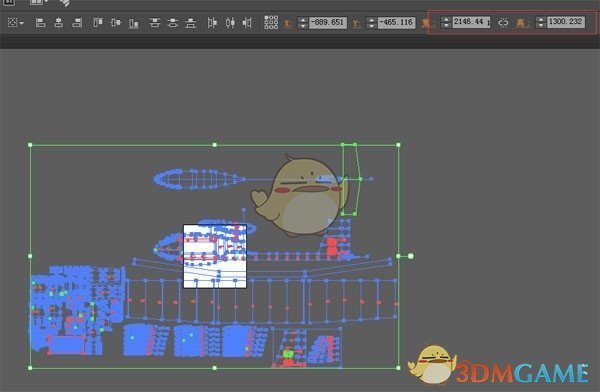600x392 pixels.
Task: Align selected objects to bottom edge
Action: point(134,23)
